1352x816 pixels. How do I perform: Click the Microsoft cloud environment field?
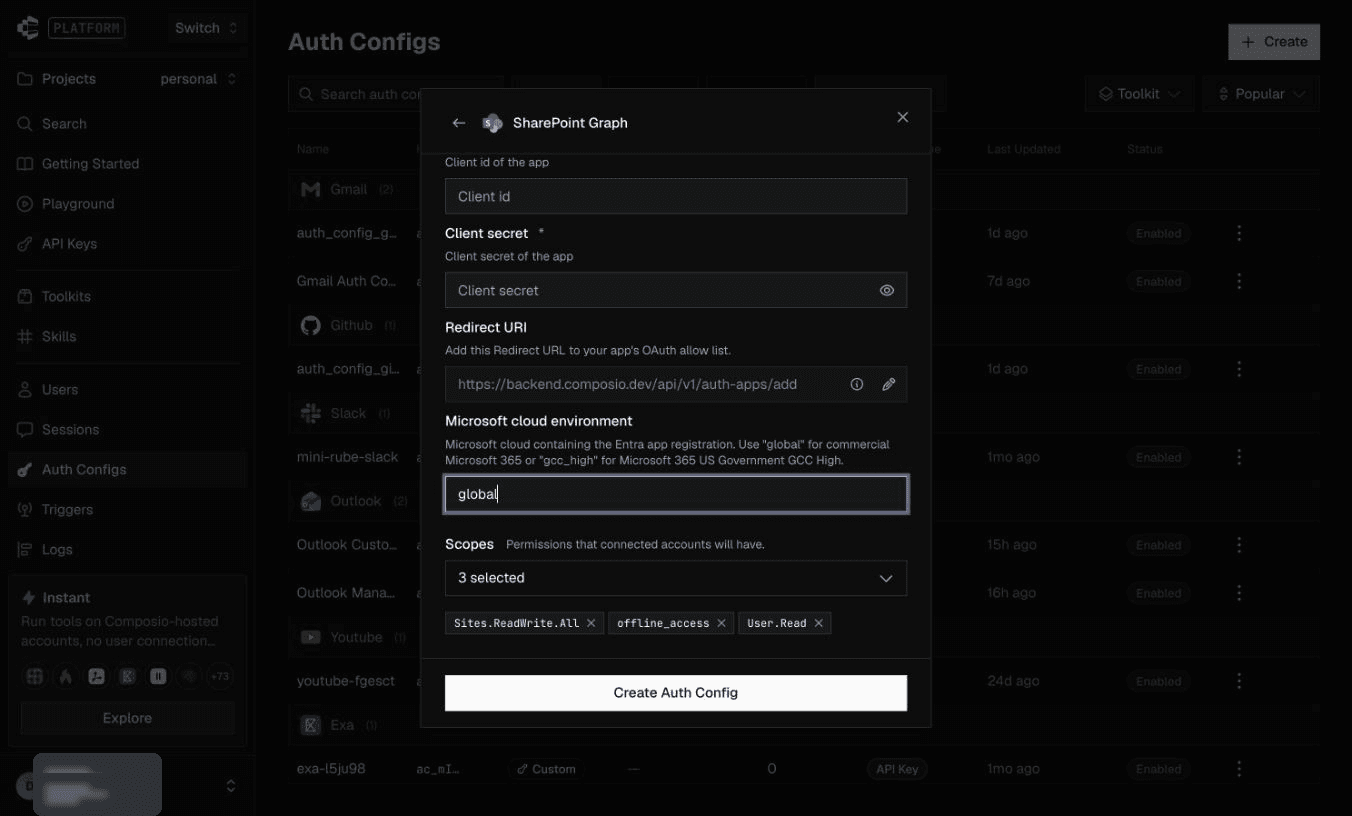point(676,494)
